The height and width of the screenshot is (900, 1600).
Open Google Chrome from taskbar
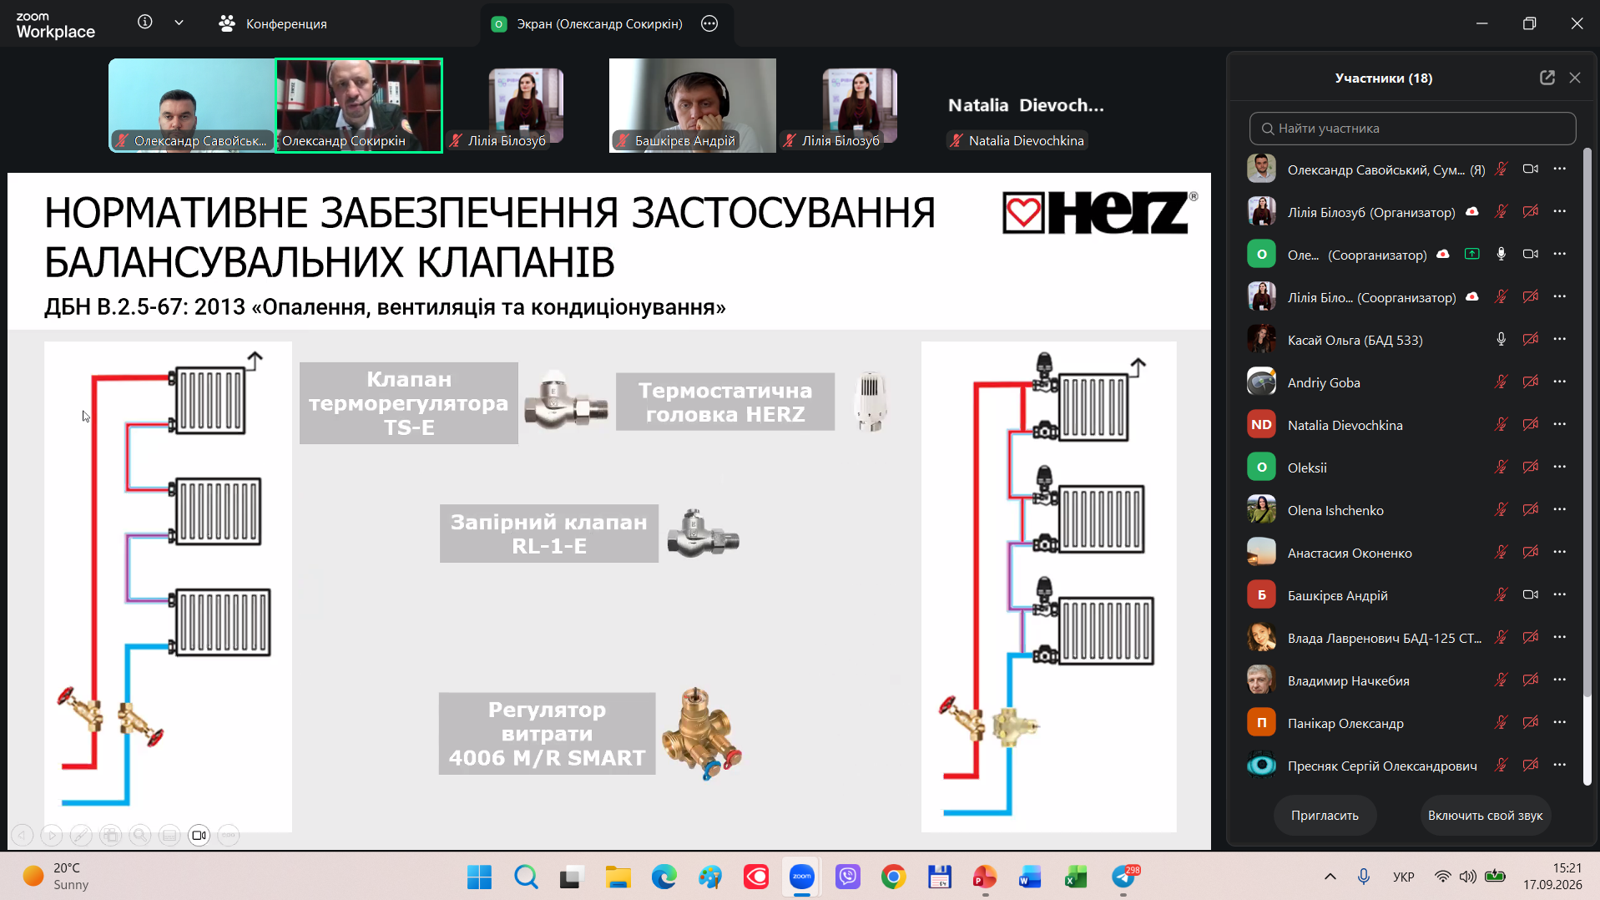point(893,877)
